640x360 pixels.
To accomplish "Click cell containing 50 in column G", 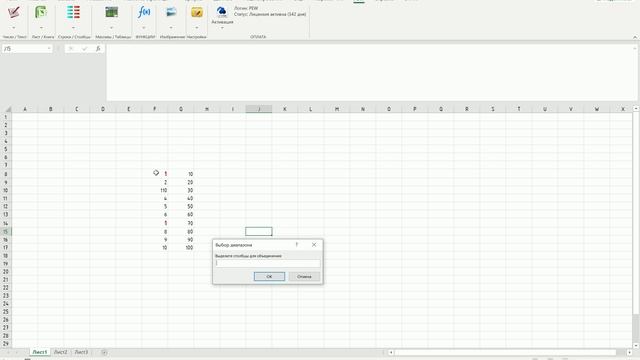I will 181,207.
